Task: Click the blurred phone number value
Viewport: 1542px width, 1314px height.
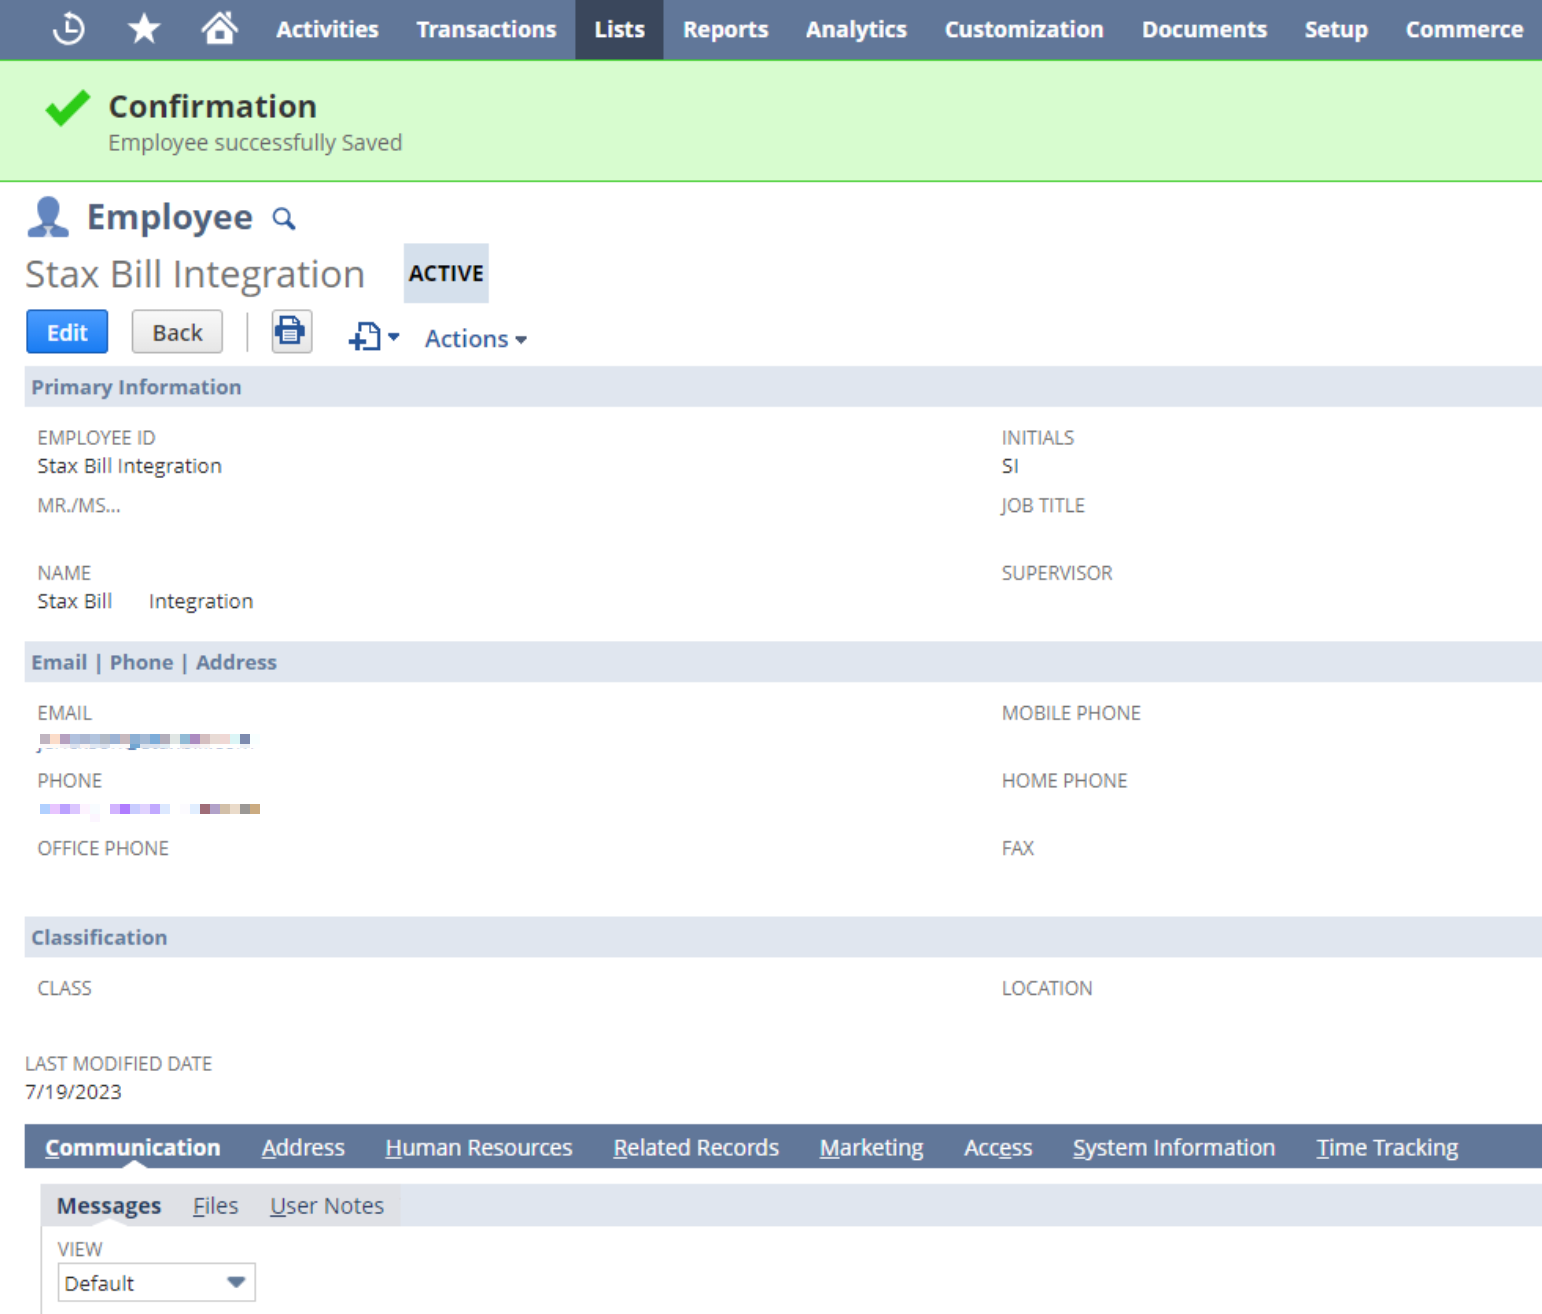Action: point(150,808)
